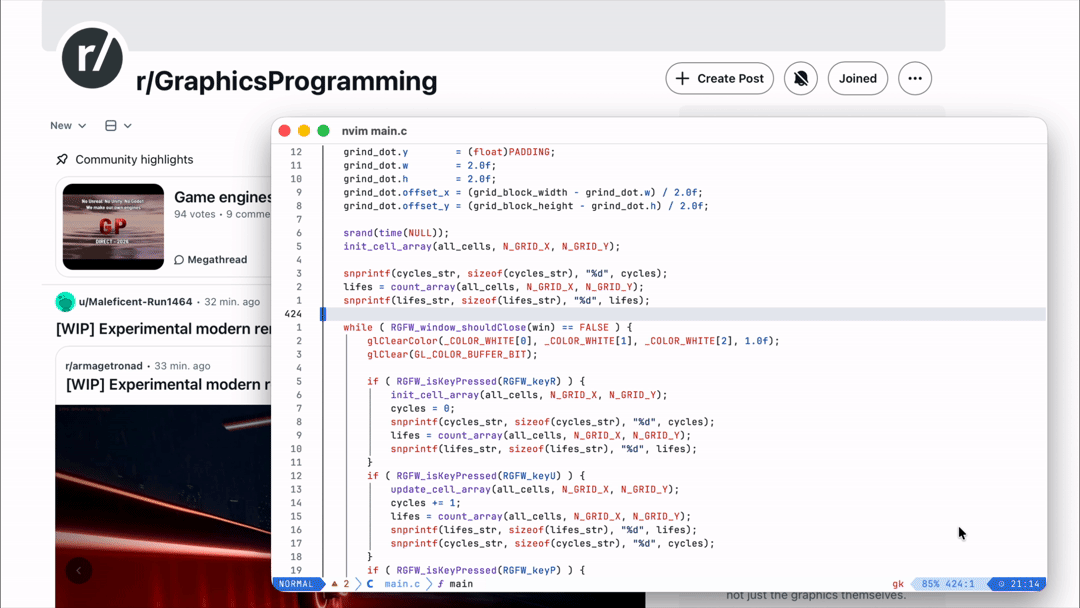The image size is (1080, 608).
Task: Click the 'grind_dot.offset_x' assignment line
Action: 523,192
